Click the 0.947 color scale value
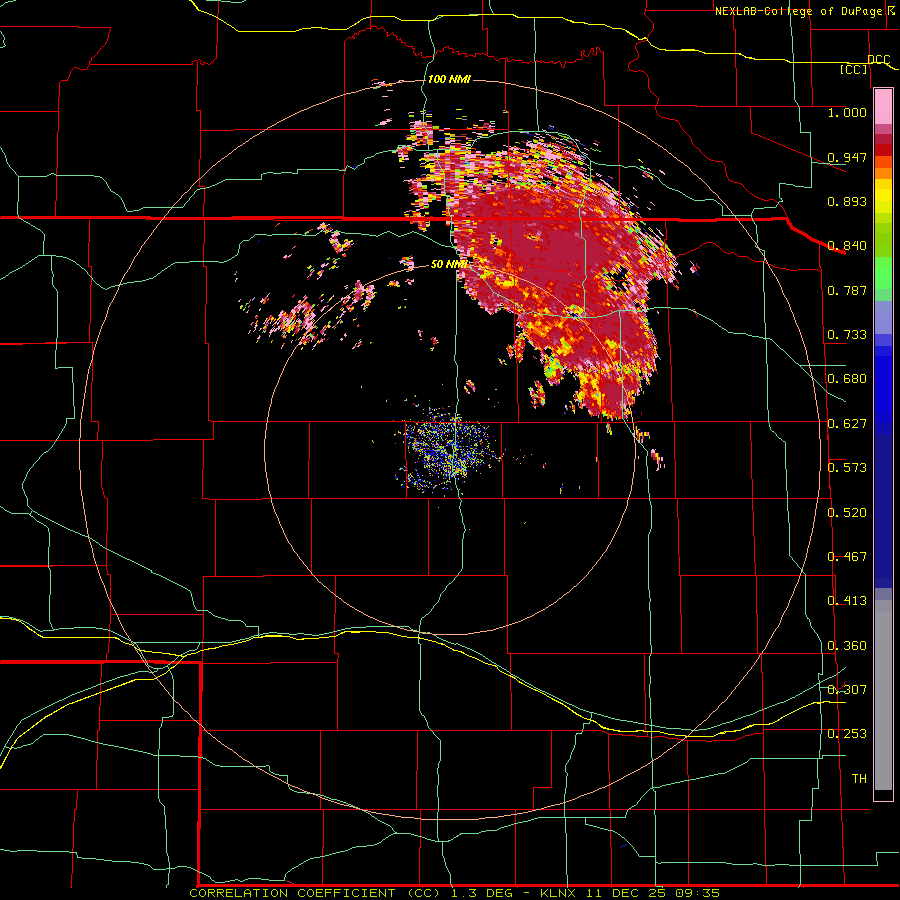Image resolution: width=900 pixels, height=900 pixels. pos(847,157)
